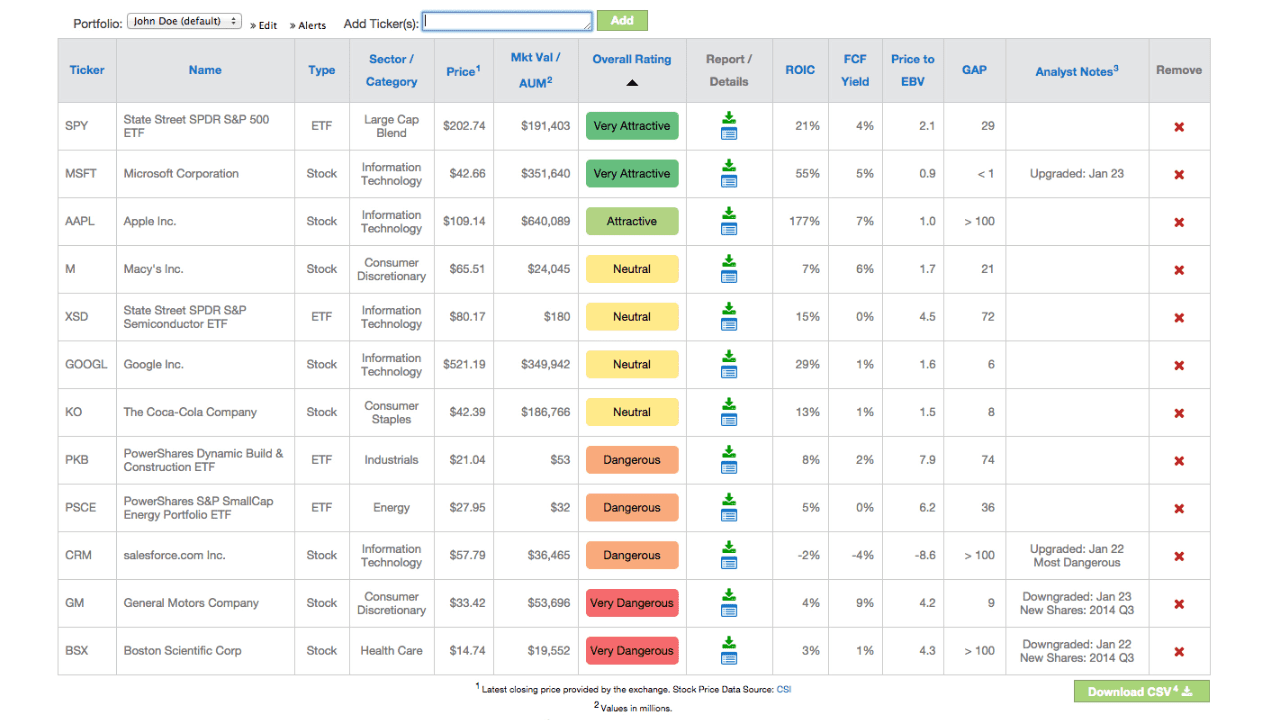Sort by the FCF Yield header
Viewport: 1280px width, 720px height.
(x=855, y=70)
